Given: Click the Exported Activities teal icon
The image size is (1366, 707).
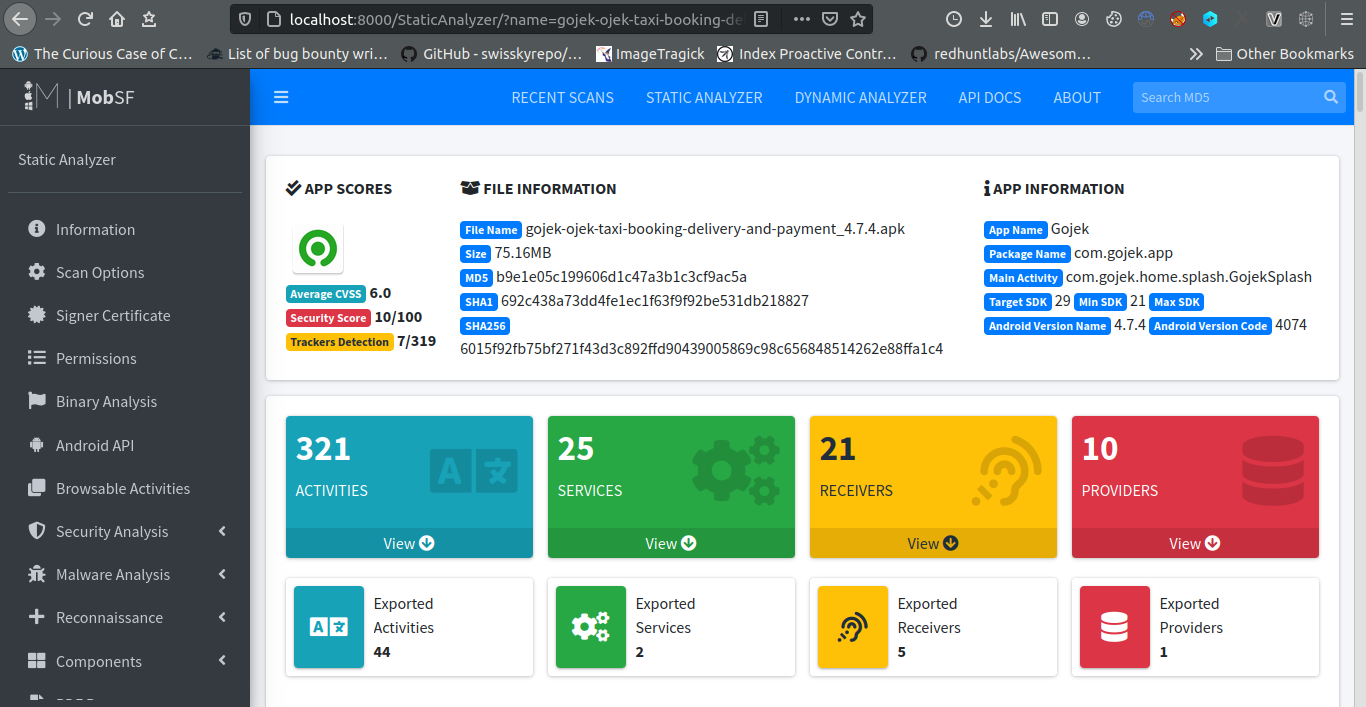Looking at the screenshot, I should click(x=329, y=627).
